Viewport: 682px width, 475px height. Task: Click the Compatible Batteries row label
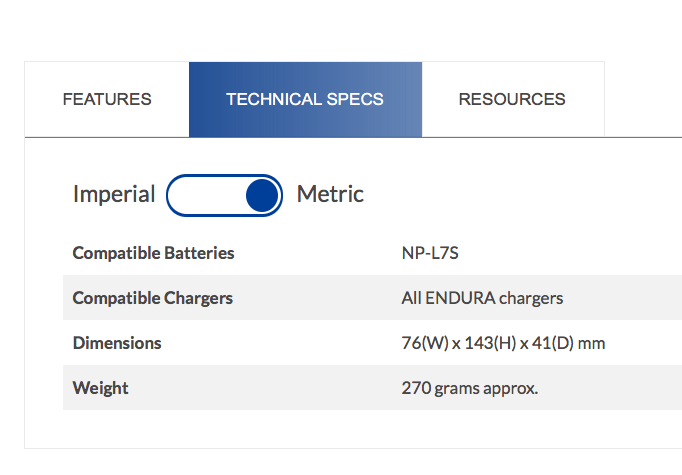154,253
